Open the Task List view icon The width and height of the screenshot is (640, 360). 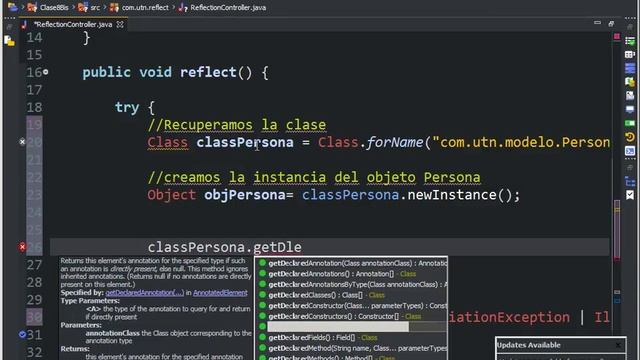tap(630, 41)
